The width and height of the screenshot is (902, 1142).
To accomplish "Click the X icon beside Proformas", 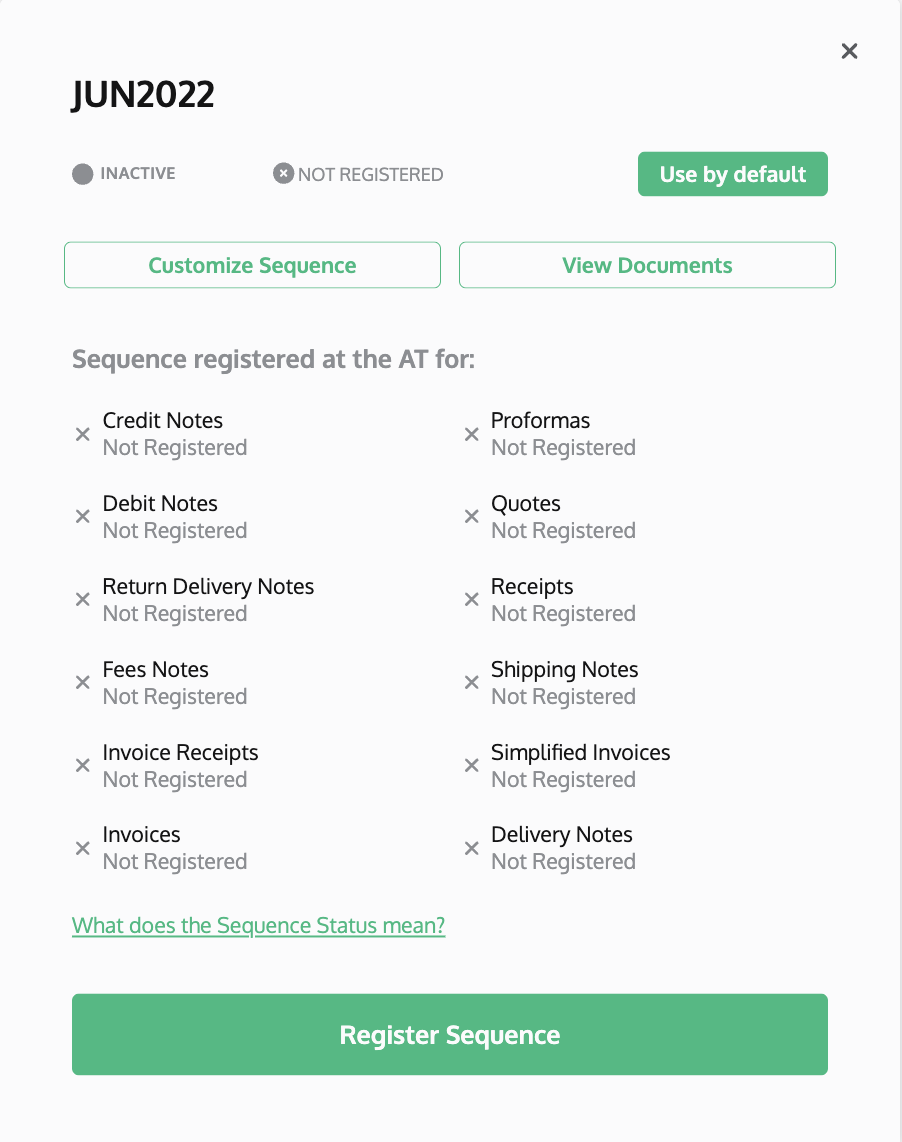I will pos(472,434).
